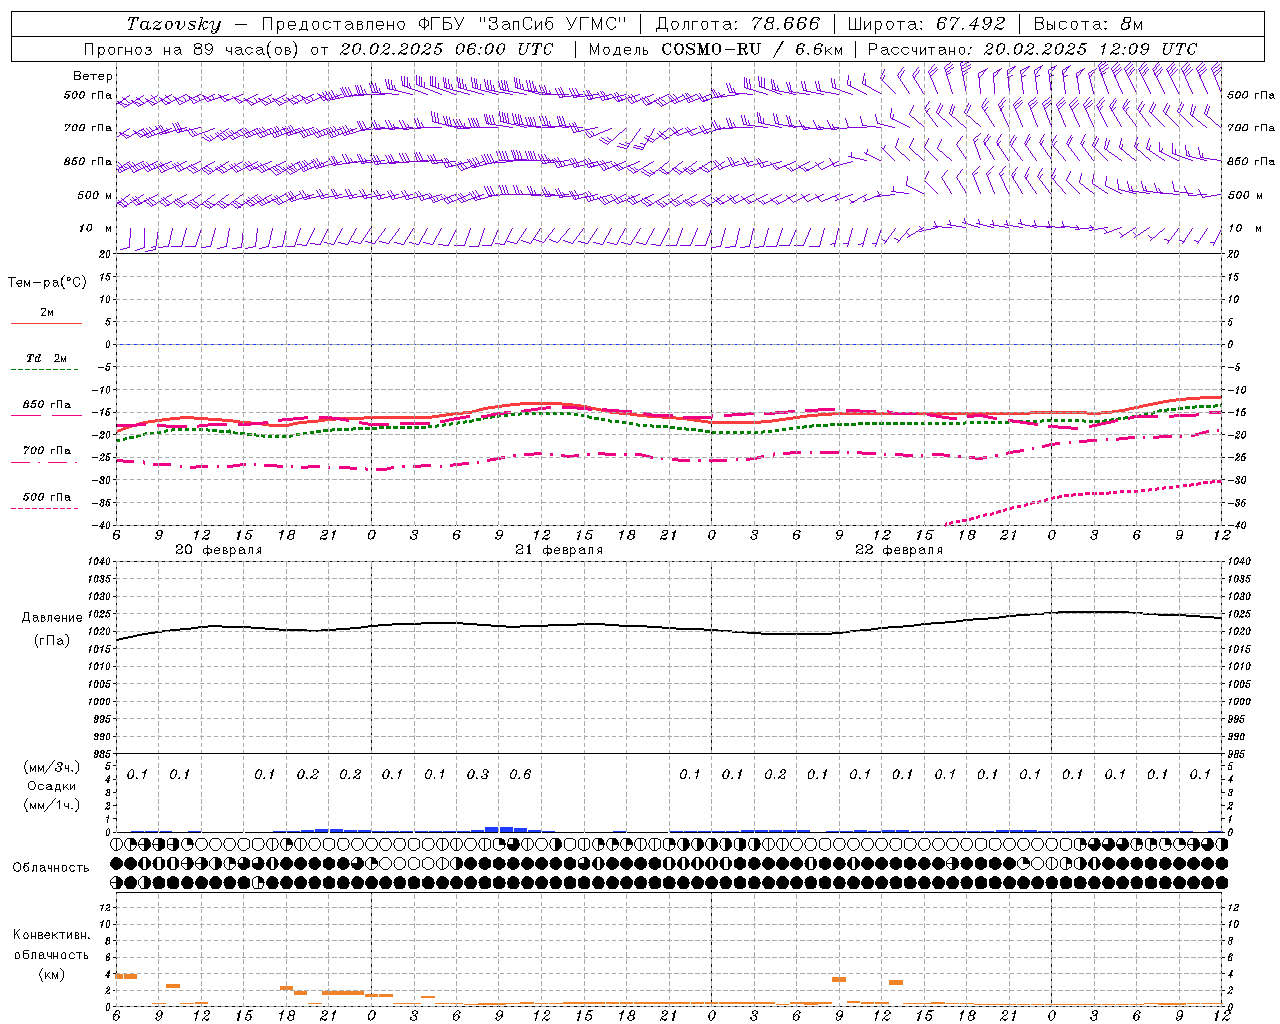Click the '(мм/3ч.)' precipitation unit label
The width and height of the screenshot is (1280, 1024).
coord(52,767)
